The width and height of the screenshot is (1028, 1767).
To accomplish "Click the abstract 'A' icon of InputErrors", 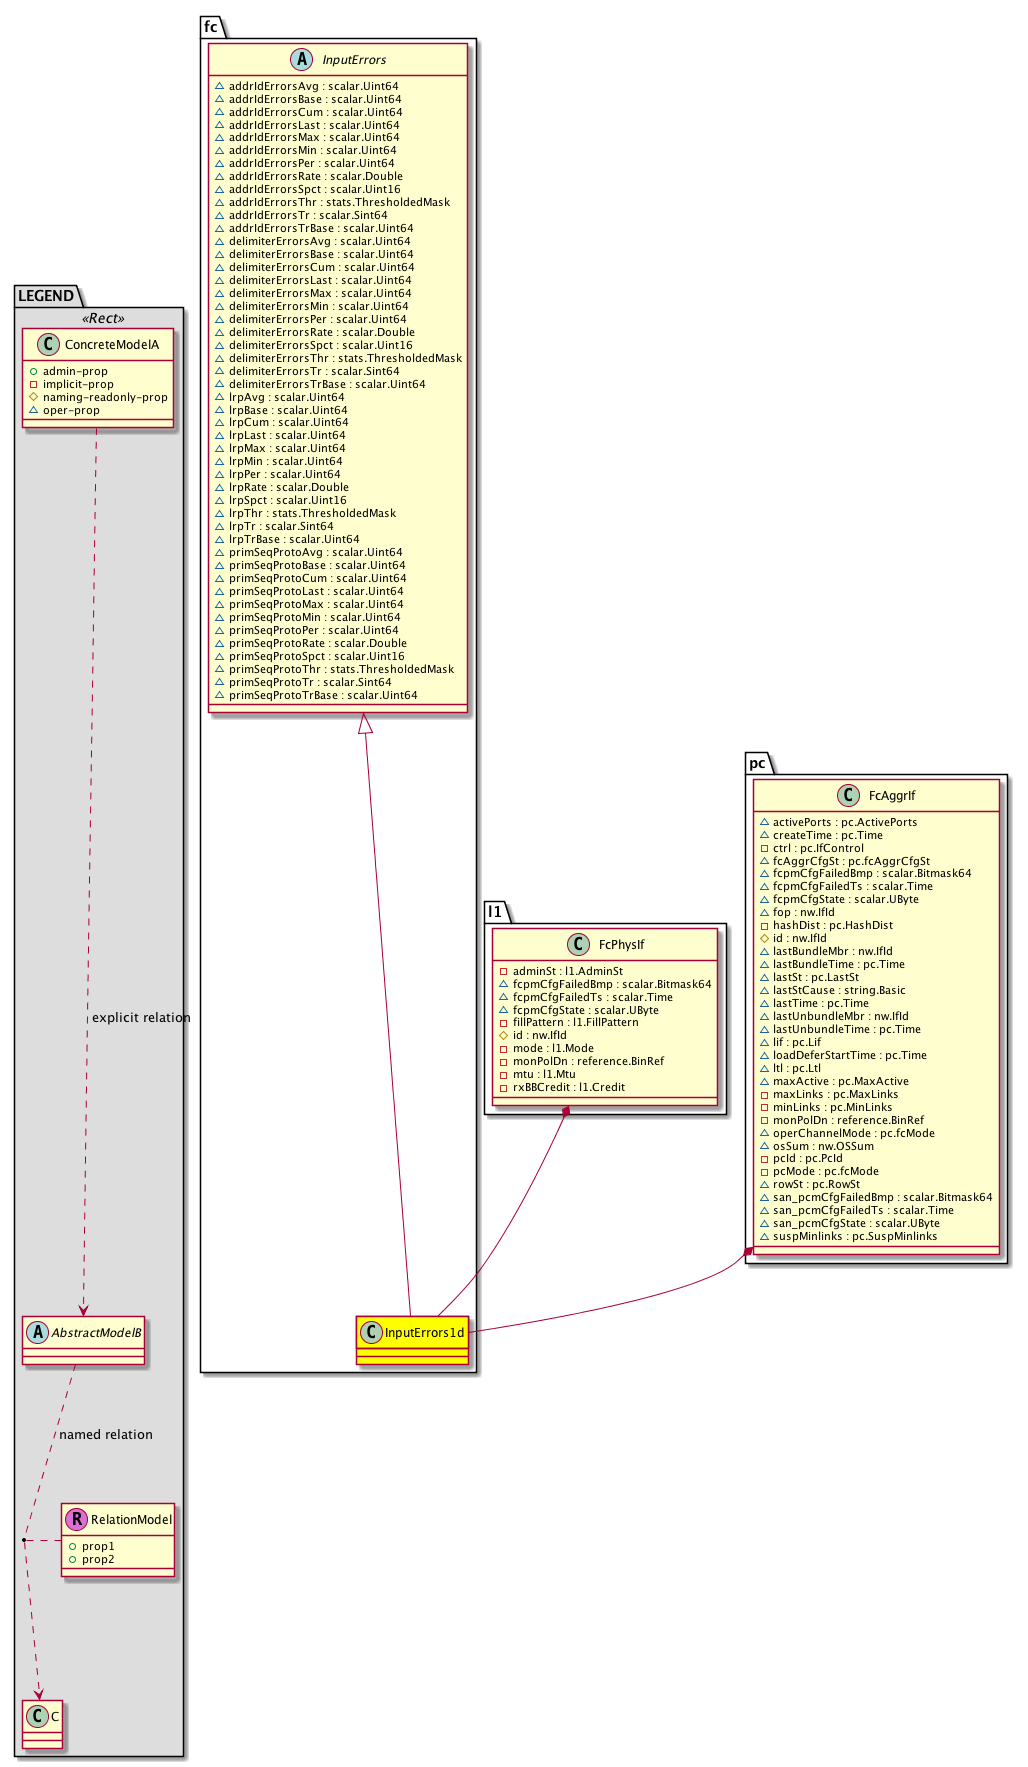I will point(302,60).
